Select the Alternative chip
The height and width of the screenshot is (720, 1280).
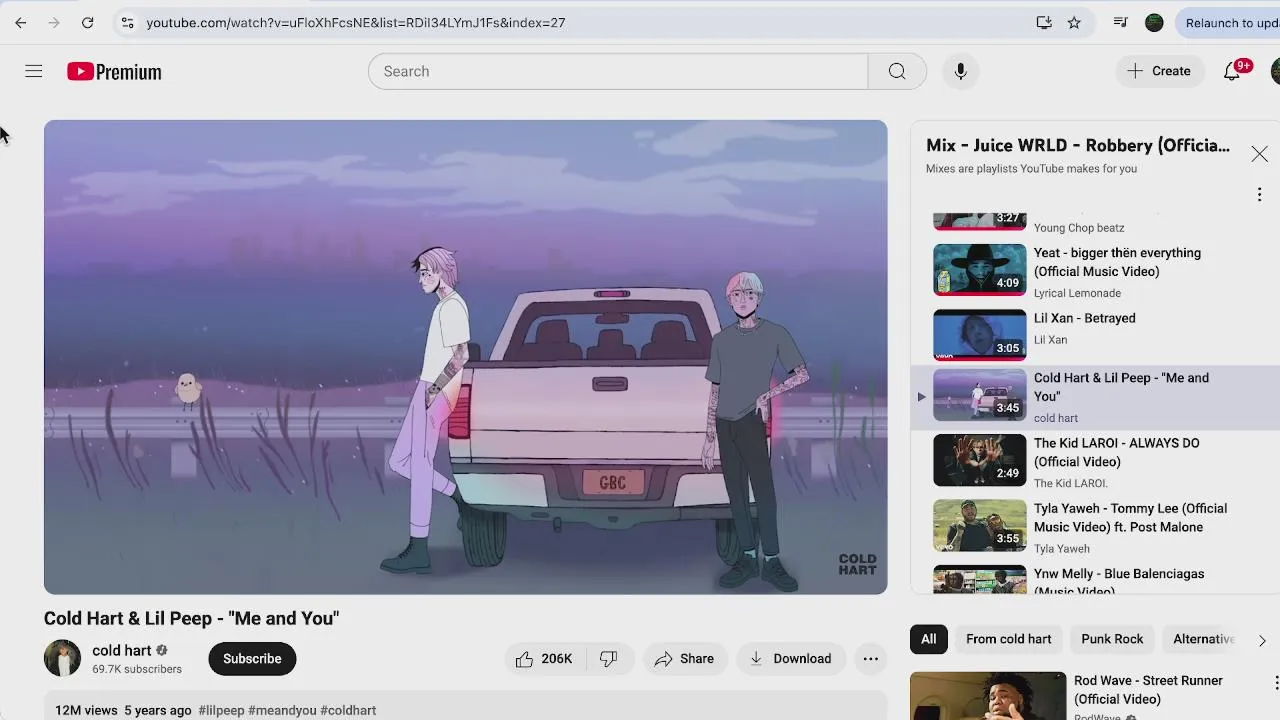1203,639
